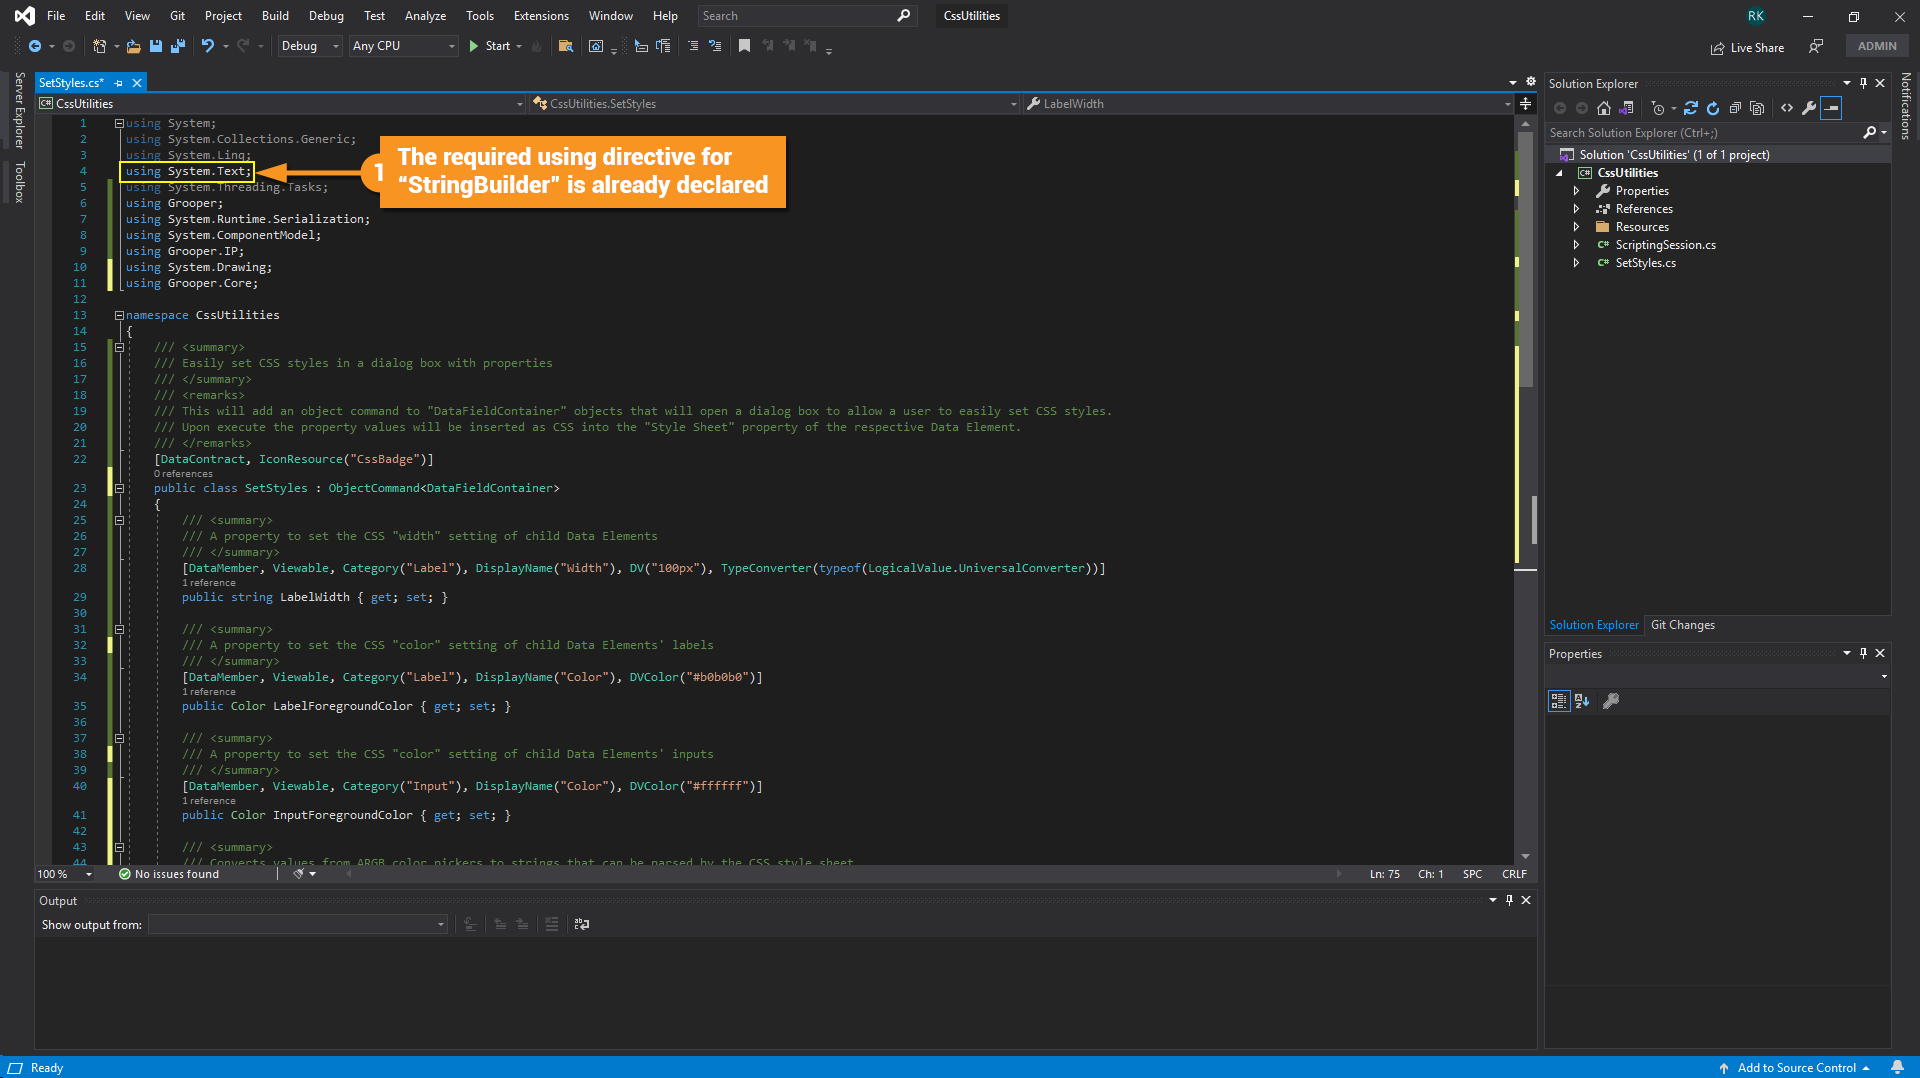Screen dimensions: 1920x1078
Task: Click the Save All toolbar icon
Action: (x=178, y=46)
